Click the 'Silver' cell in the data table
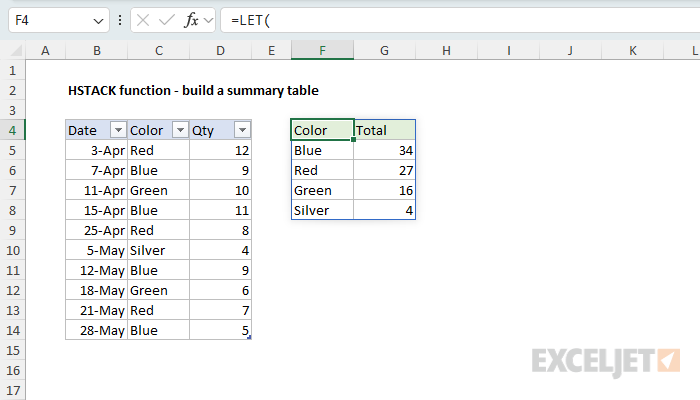The image size is (700, 400). [158, 250]
